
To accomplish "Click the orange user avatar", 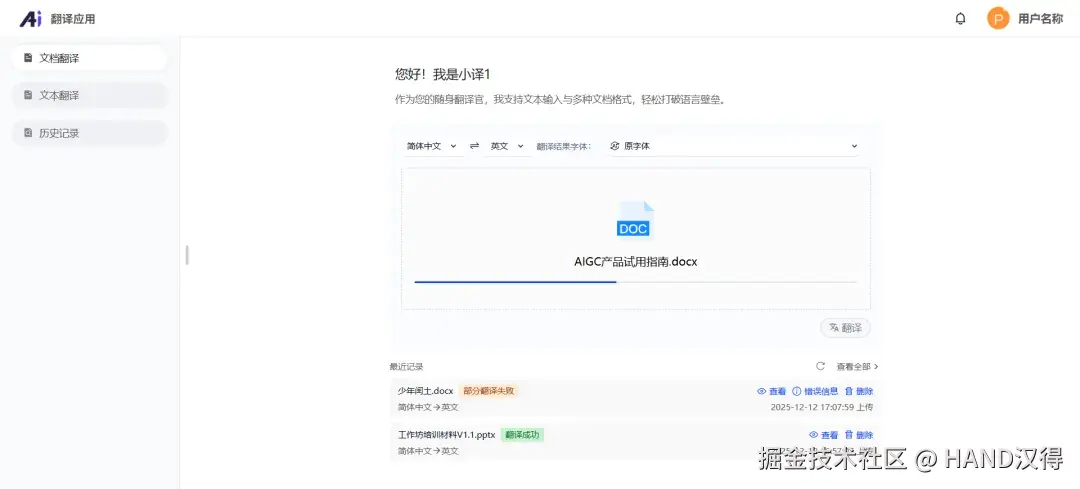I will 998,19.
